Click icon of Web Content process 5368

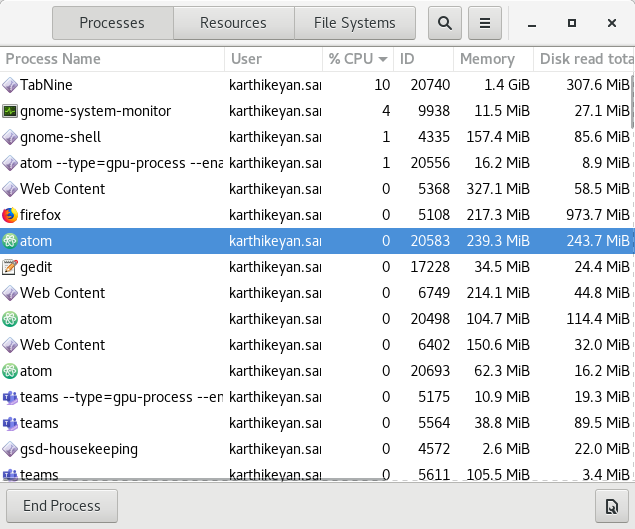(10, 189)
